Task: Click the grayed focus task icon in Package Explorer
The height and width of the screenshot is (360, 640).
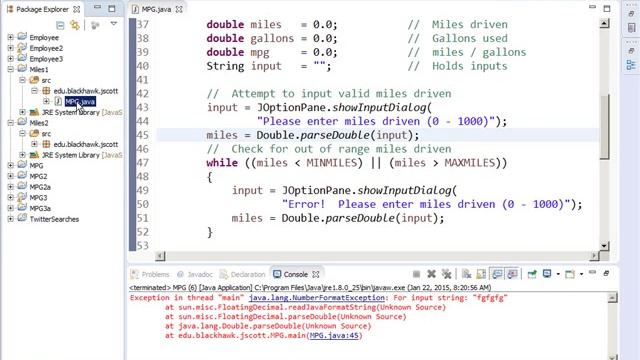Action: [x=95, y=25]
